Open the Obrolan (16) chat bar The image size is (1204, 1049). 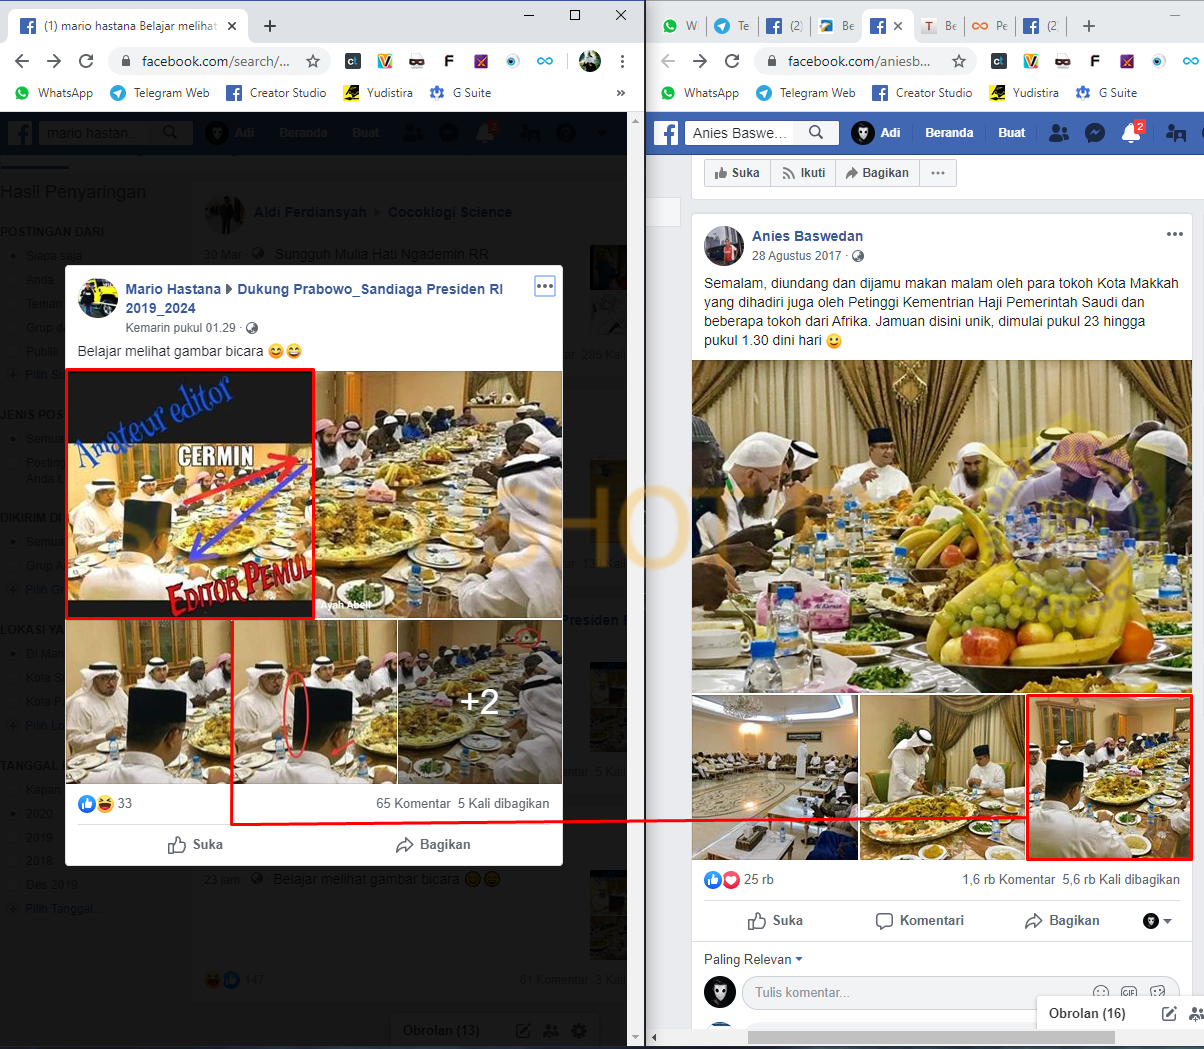pyautogui.click(x=1087, y=1013)
